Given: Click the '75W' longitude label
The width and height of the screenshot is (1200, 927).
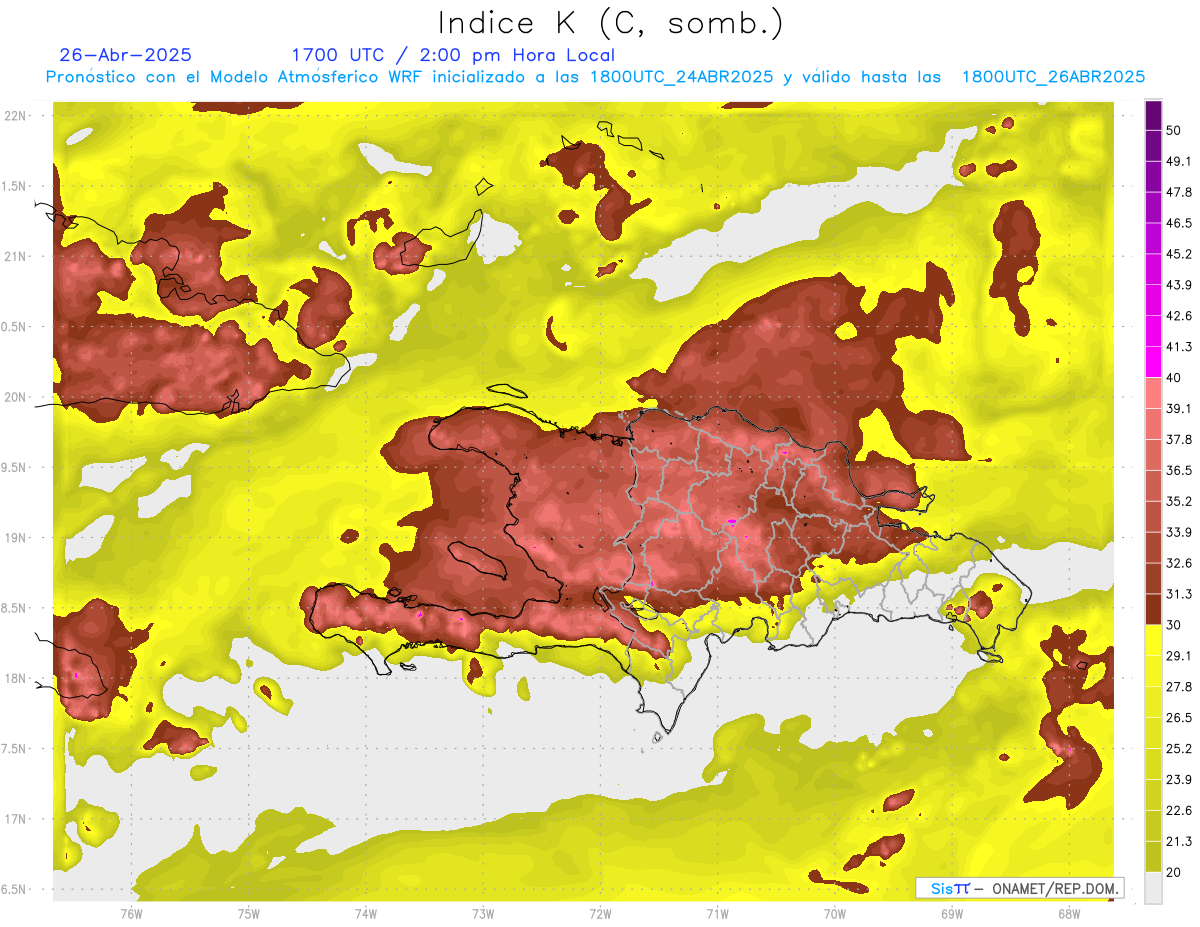Looking at the screenshot, I should [248, 914].
